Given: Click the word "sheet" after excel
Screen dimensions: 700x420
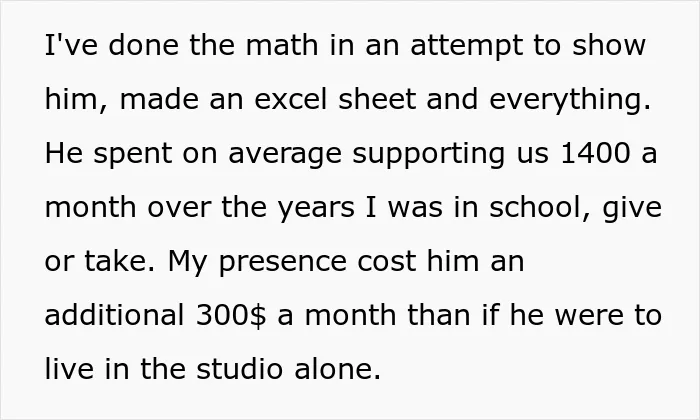Looking at the screenshot, I should coord(377,99).
